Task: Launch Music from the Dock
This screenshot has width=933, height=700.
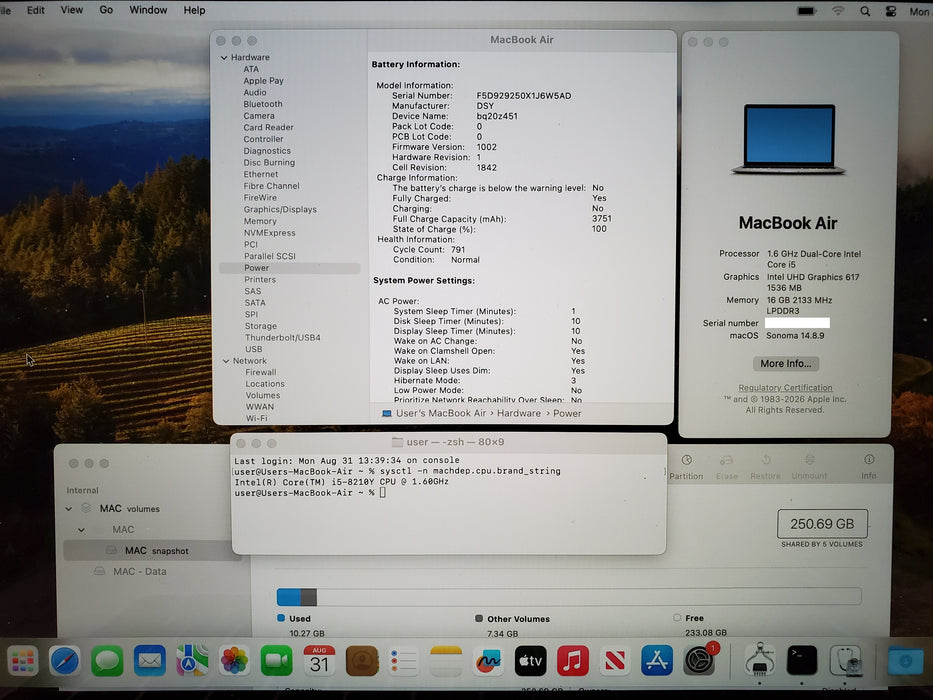Action: point(572,661)
